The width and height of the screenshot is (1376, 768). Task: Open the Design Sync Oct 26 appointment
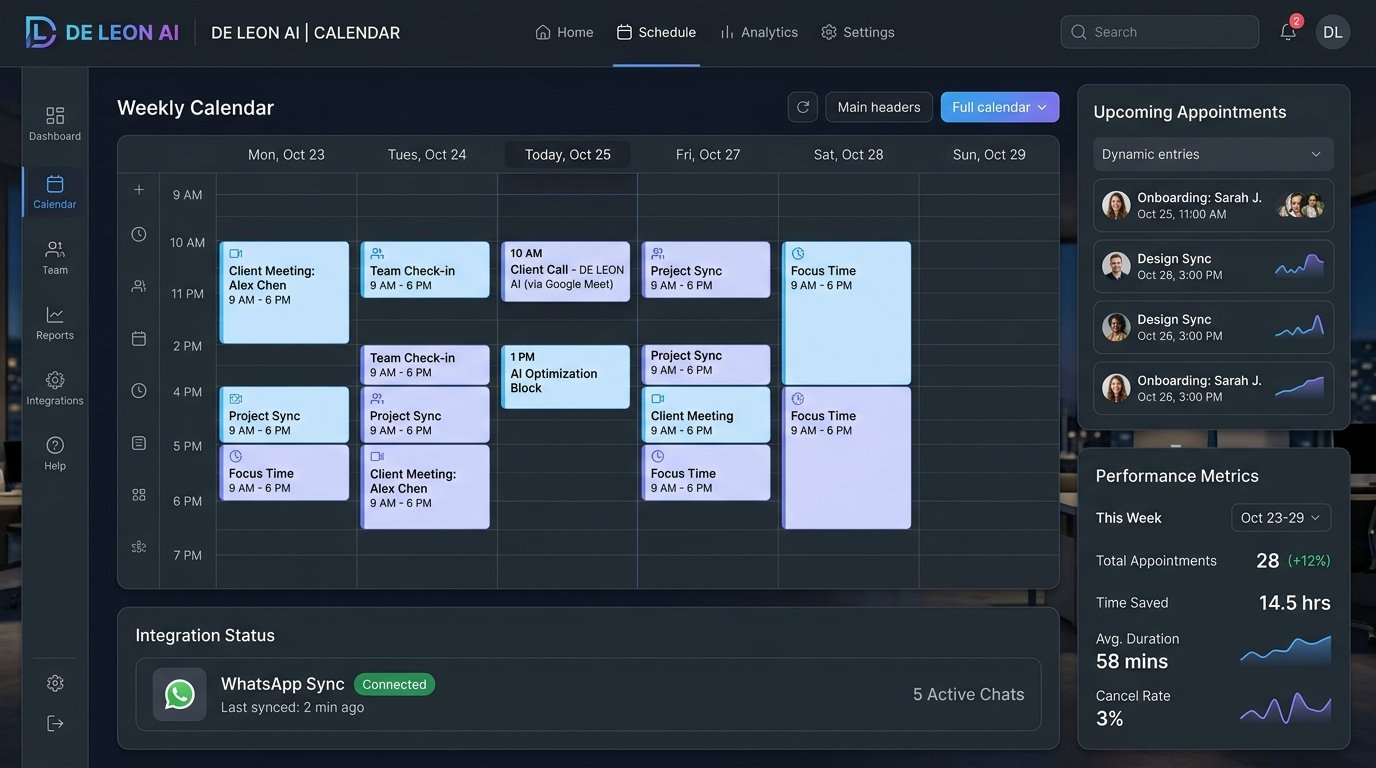1213,327
